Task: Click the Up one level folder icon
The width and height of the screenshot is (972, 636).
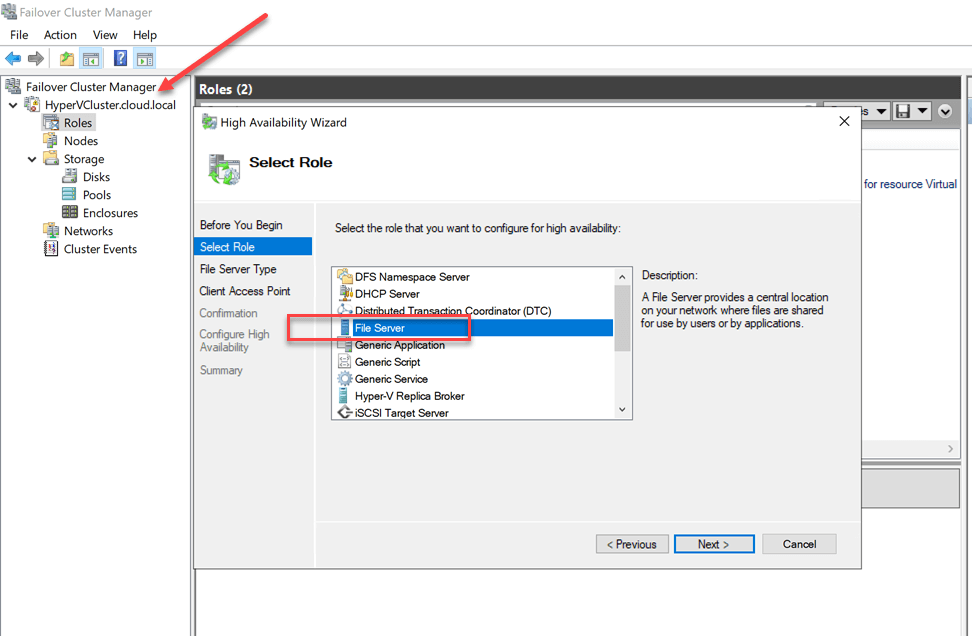Action: tap(66, 59)
